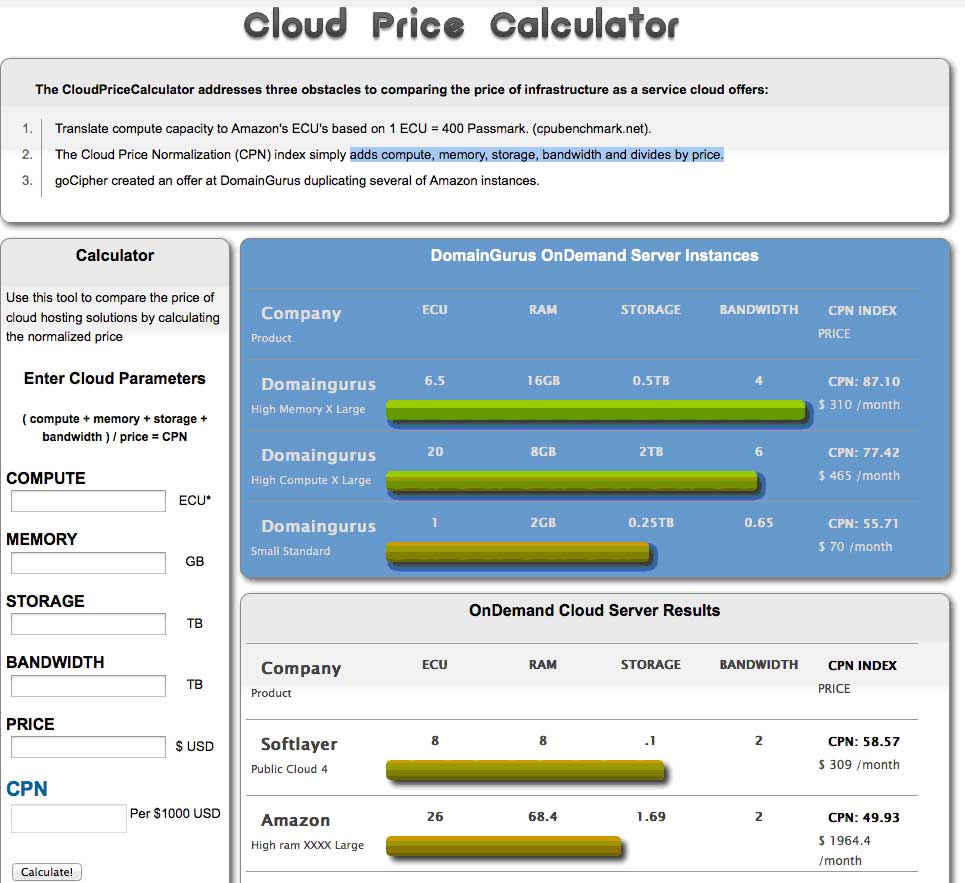This screenshot has height=883, width=965.
Task: Click 'High Memory X Large' product name
Action: click(308, 409)
